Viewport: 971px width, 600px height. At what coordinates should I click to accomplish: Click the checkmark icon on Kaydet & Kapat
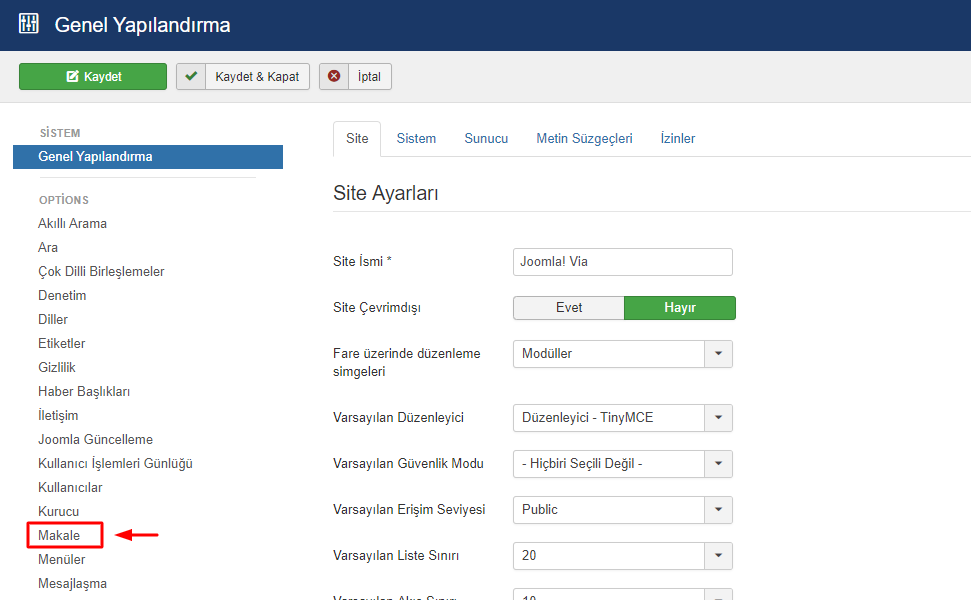click(191, 77)
